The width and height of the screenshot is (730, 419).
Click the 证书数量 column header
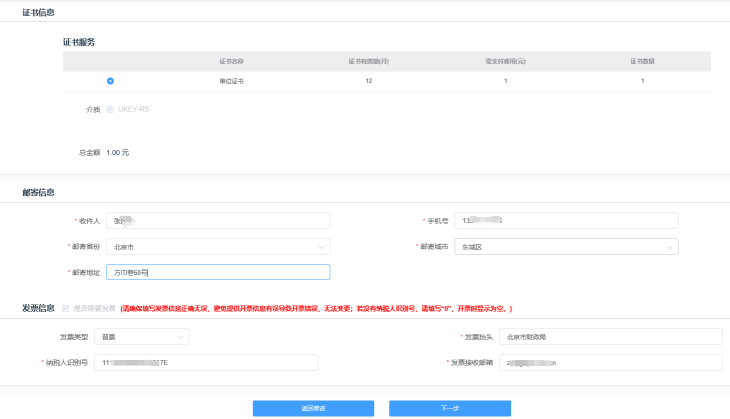click(642, 62)
